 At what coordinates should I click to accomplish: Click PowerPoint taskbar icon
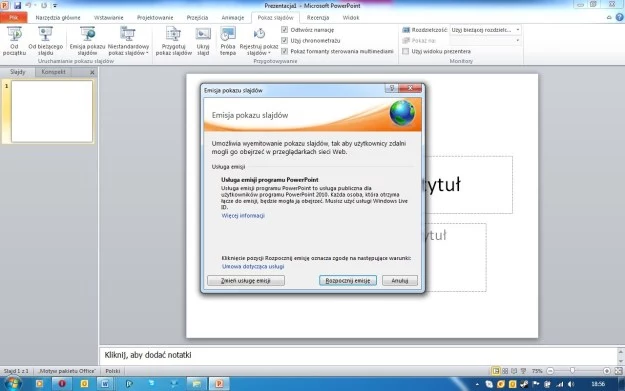pyautogui.click(x=219, y=384)
